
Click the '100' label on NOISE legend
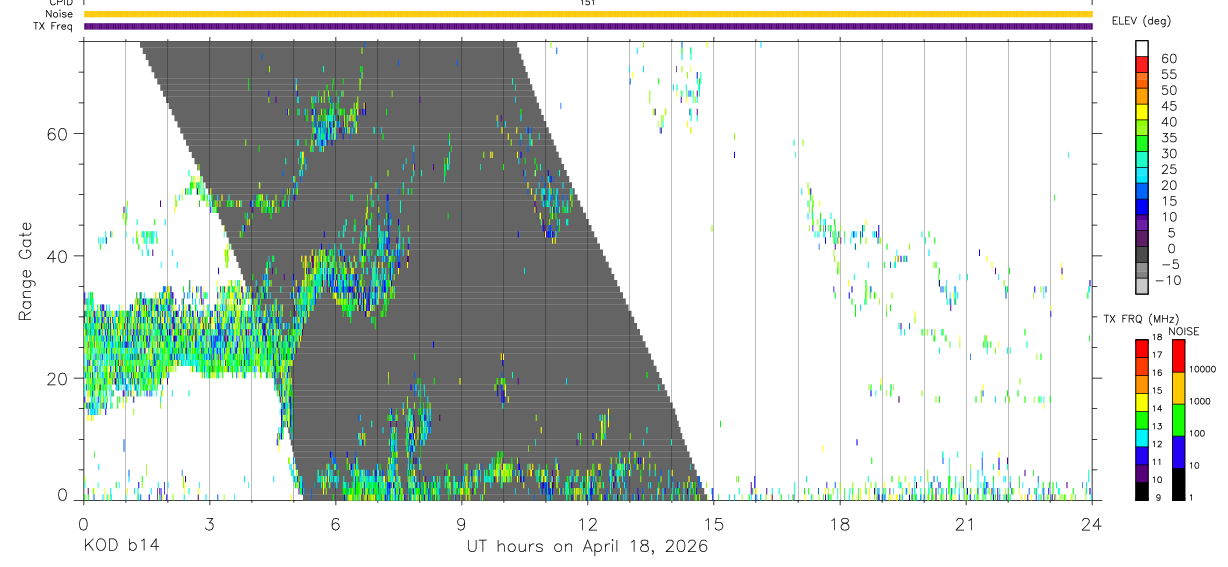(x=1196, y=434)
